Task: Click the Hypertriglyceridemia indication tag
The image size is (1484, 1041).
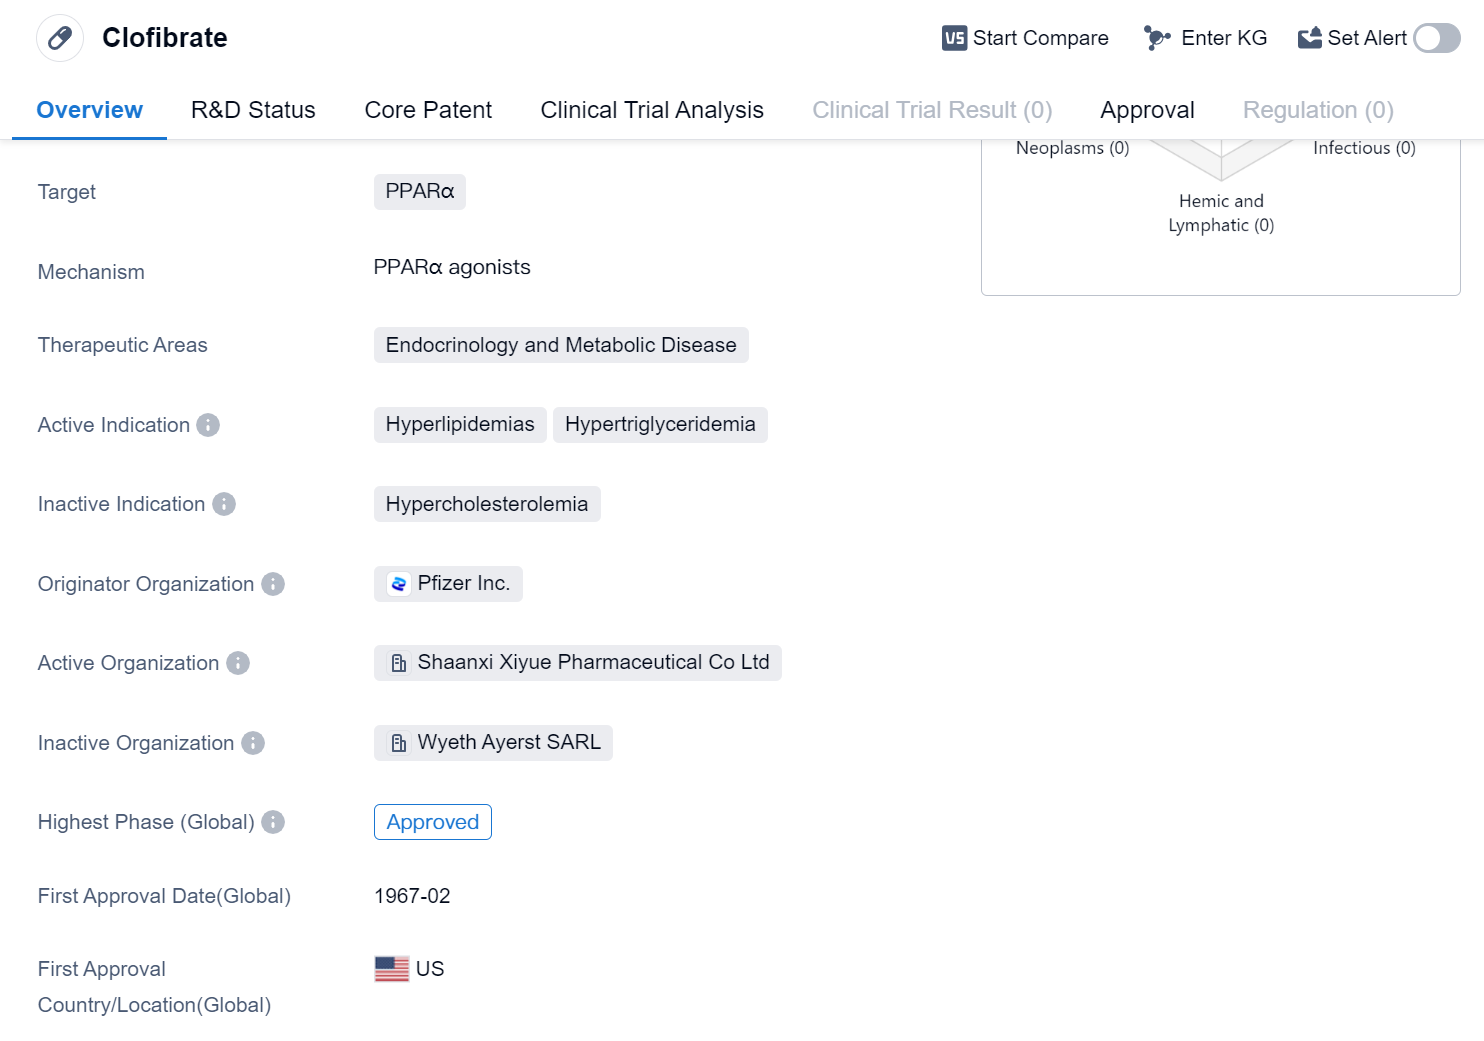Action: (660, 424)
